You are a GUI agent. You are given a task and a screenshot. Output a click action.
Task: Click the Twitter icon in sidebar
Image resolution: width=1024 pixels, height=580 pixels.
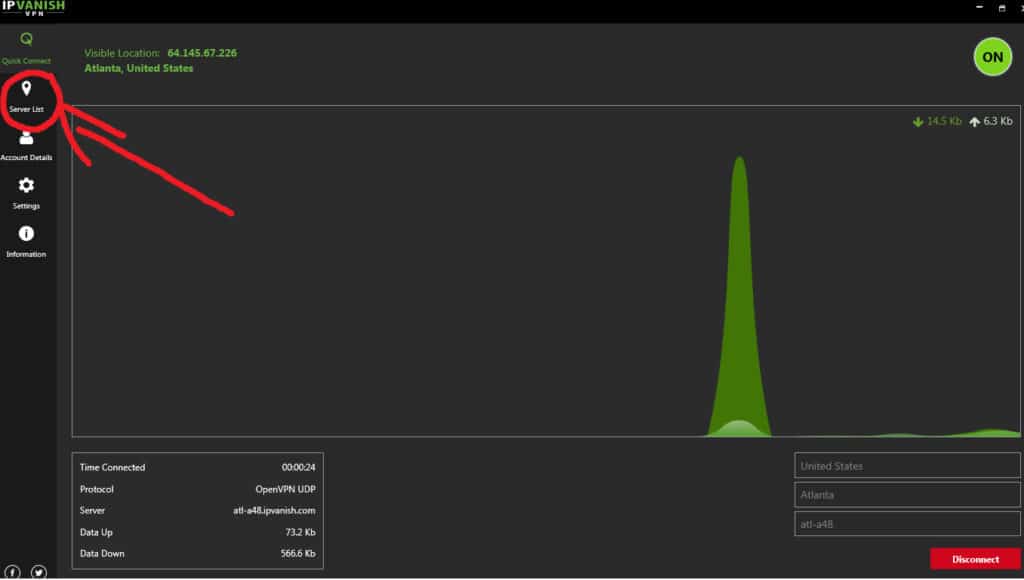[39, 573]
